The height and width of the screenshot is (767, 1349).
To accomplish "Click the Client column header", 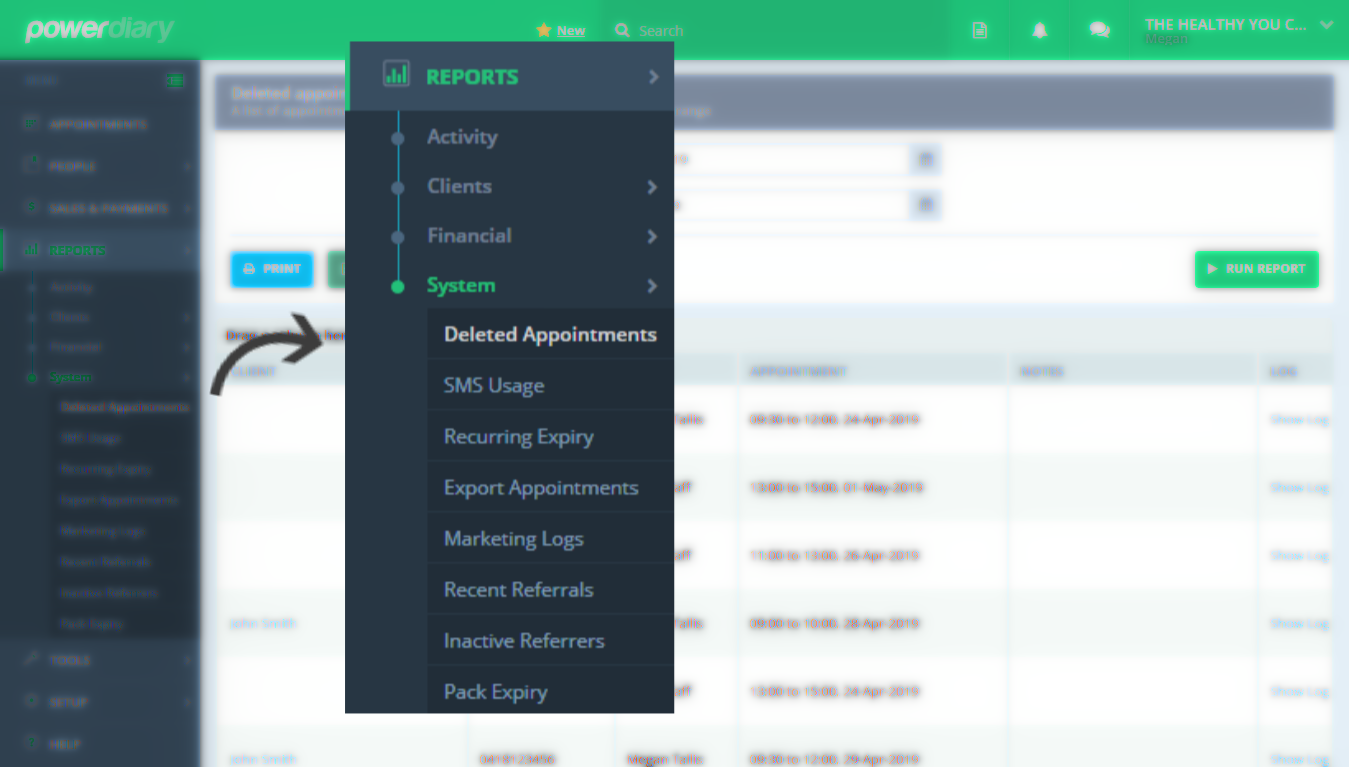I will [253, 371].
